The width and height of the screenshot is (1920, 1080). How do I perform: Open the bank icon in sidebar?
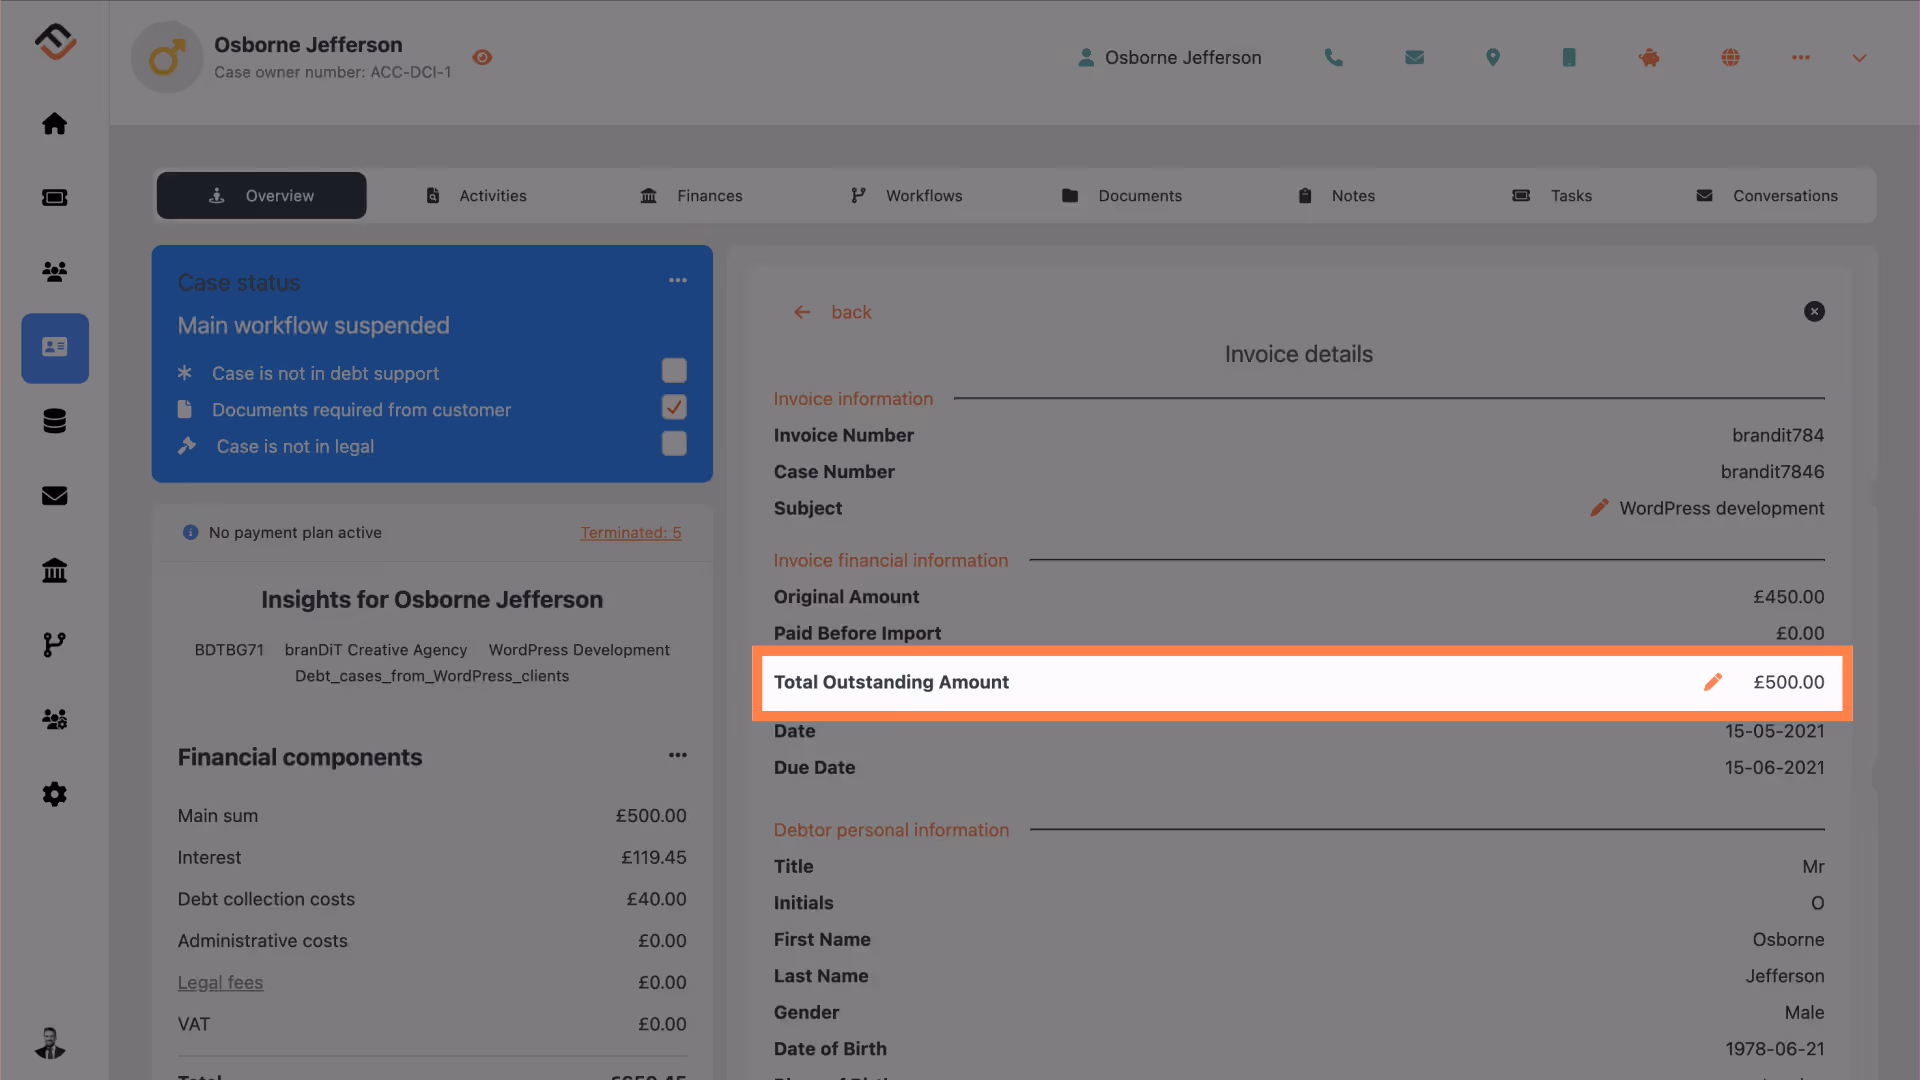[55, 571]
